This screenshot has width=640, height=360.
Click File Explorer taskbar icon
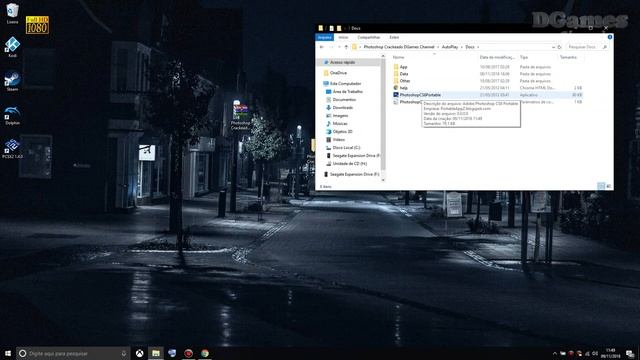tap(156, 353)
